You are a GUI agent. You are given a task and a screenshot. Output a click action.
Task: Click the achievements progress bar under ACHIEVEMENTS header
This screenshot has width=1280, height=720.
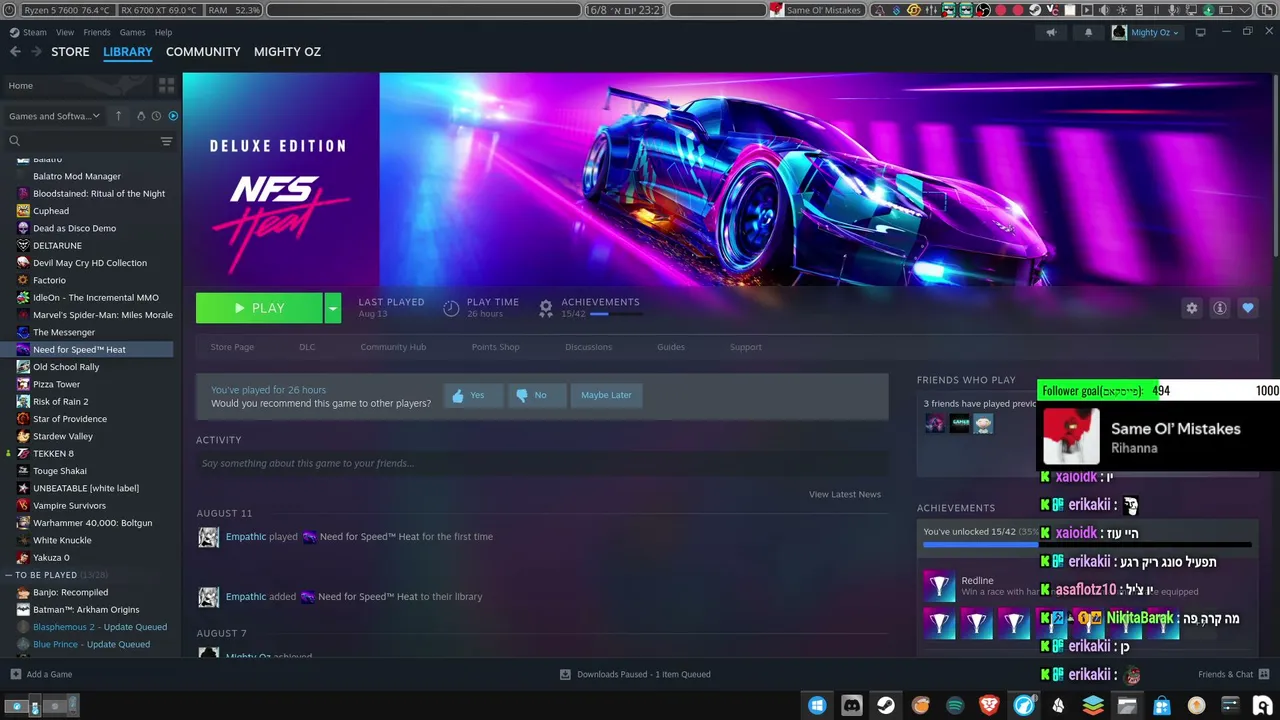point(1087,545)
